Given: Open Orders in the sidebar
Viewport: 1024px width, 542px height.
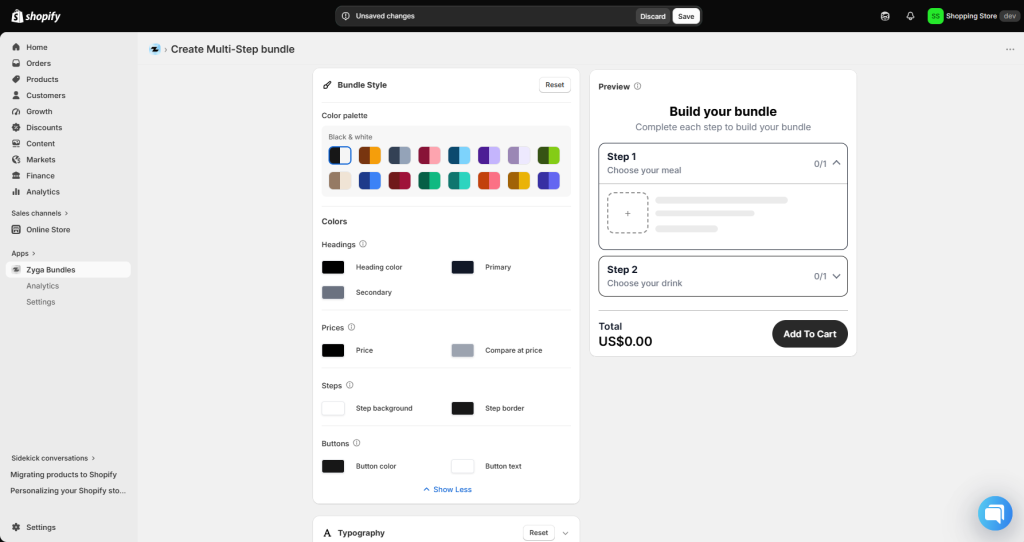Looking at the screenshot, I should click(39, 63).
